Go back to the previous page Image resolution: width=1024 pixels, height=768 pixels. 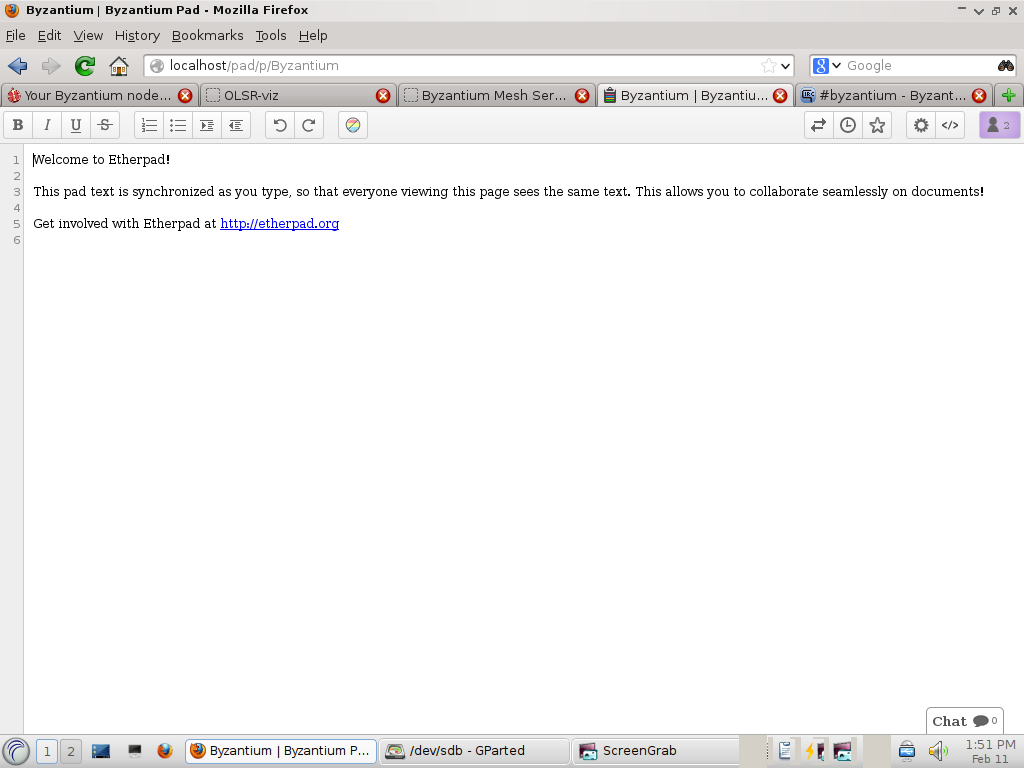click(x=18, y=65)
